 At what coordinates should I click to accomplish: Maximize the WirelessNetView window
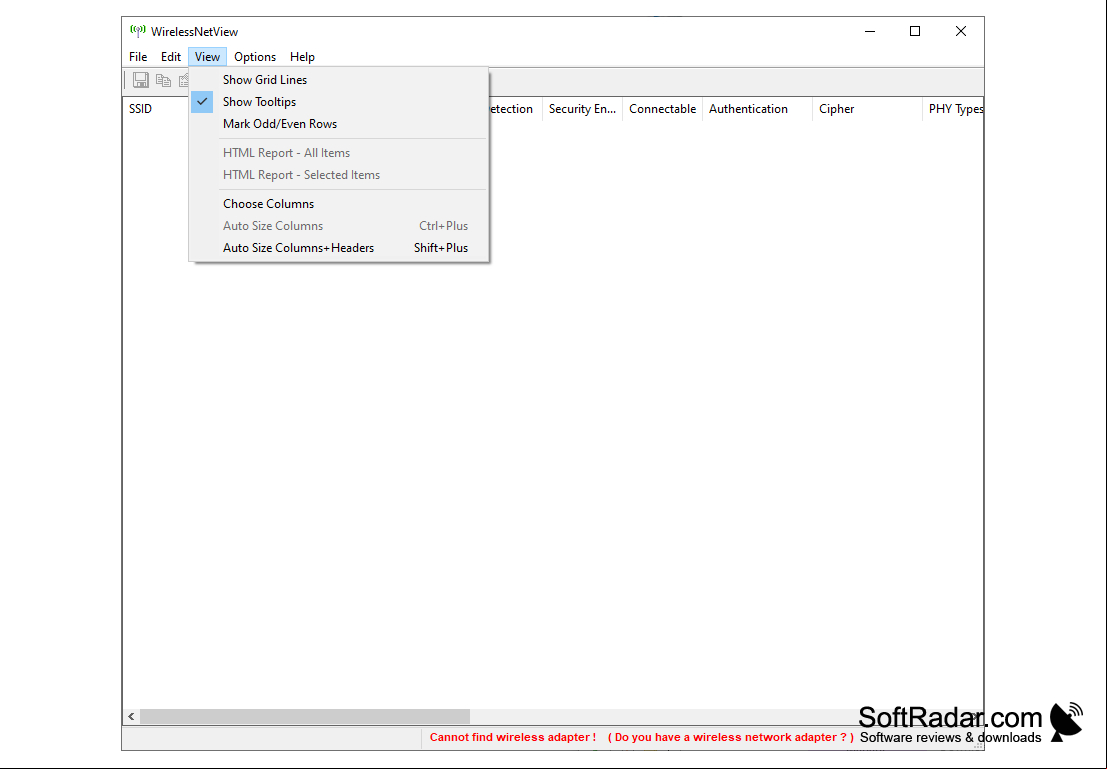[x=915, y=31]
